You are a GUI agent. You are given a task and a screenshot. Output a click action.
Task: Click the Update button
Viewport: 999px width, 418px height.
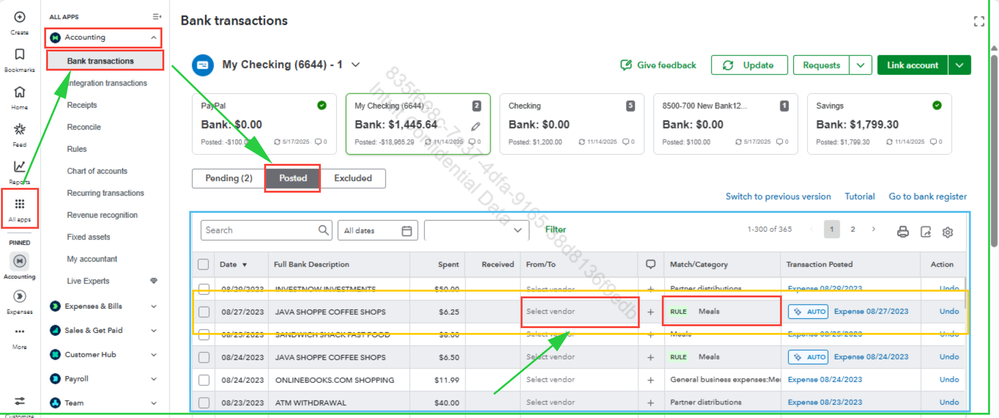[x=749, y=65]
